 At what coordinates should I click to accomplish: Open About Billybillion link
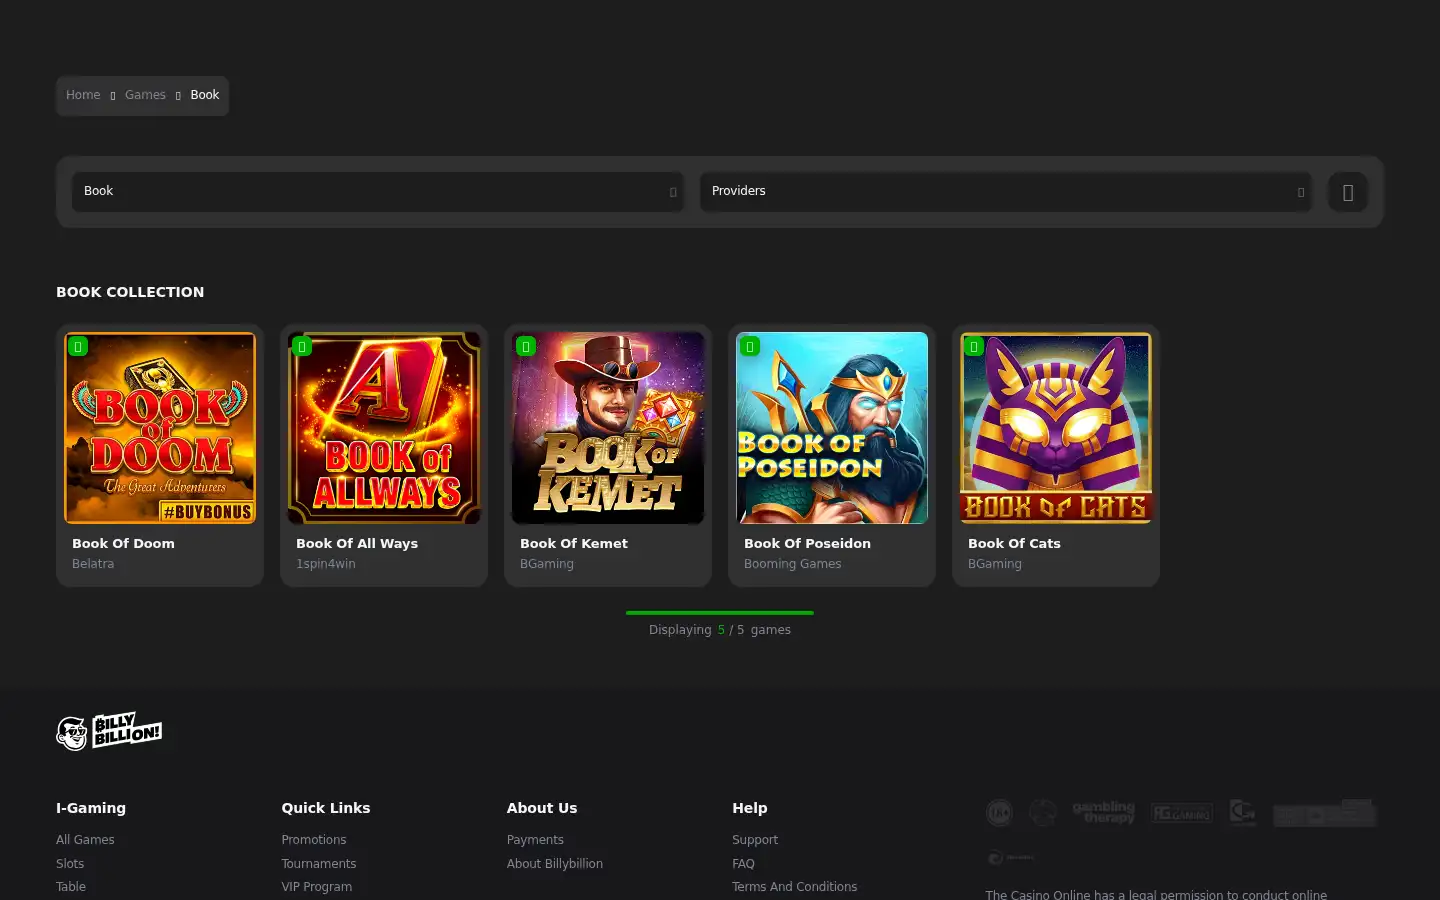point(555,864)
